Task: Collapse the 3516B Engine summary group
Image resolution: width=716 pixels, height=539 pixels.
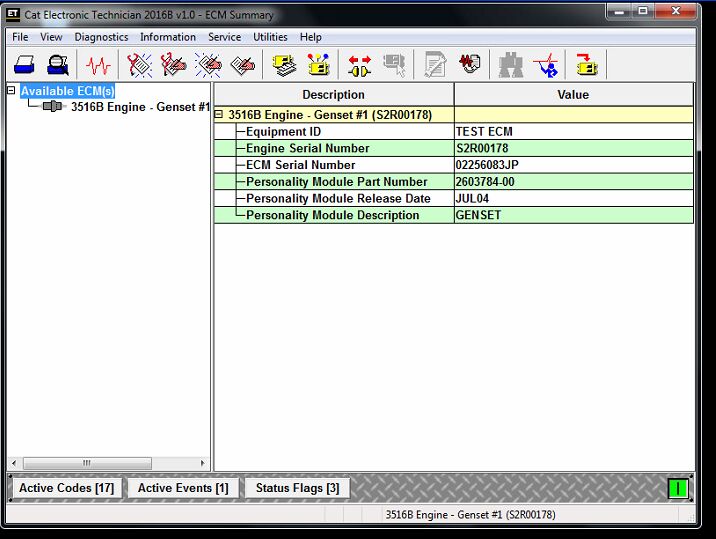Action: (219, 114)
